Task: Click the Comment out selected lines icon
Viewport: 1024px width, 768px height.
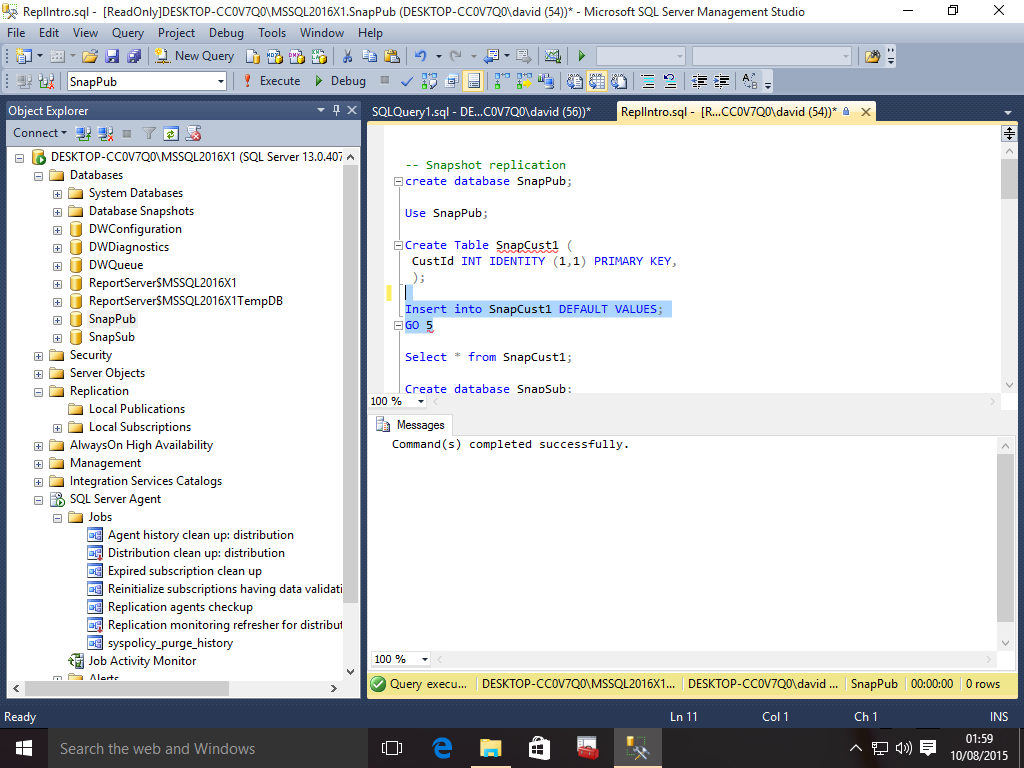Action: (x=647, y=81)
